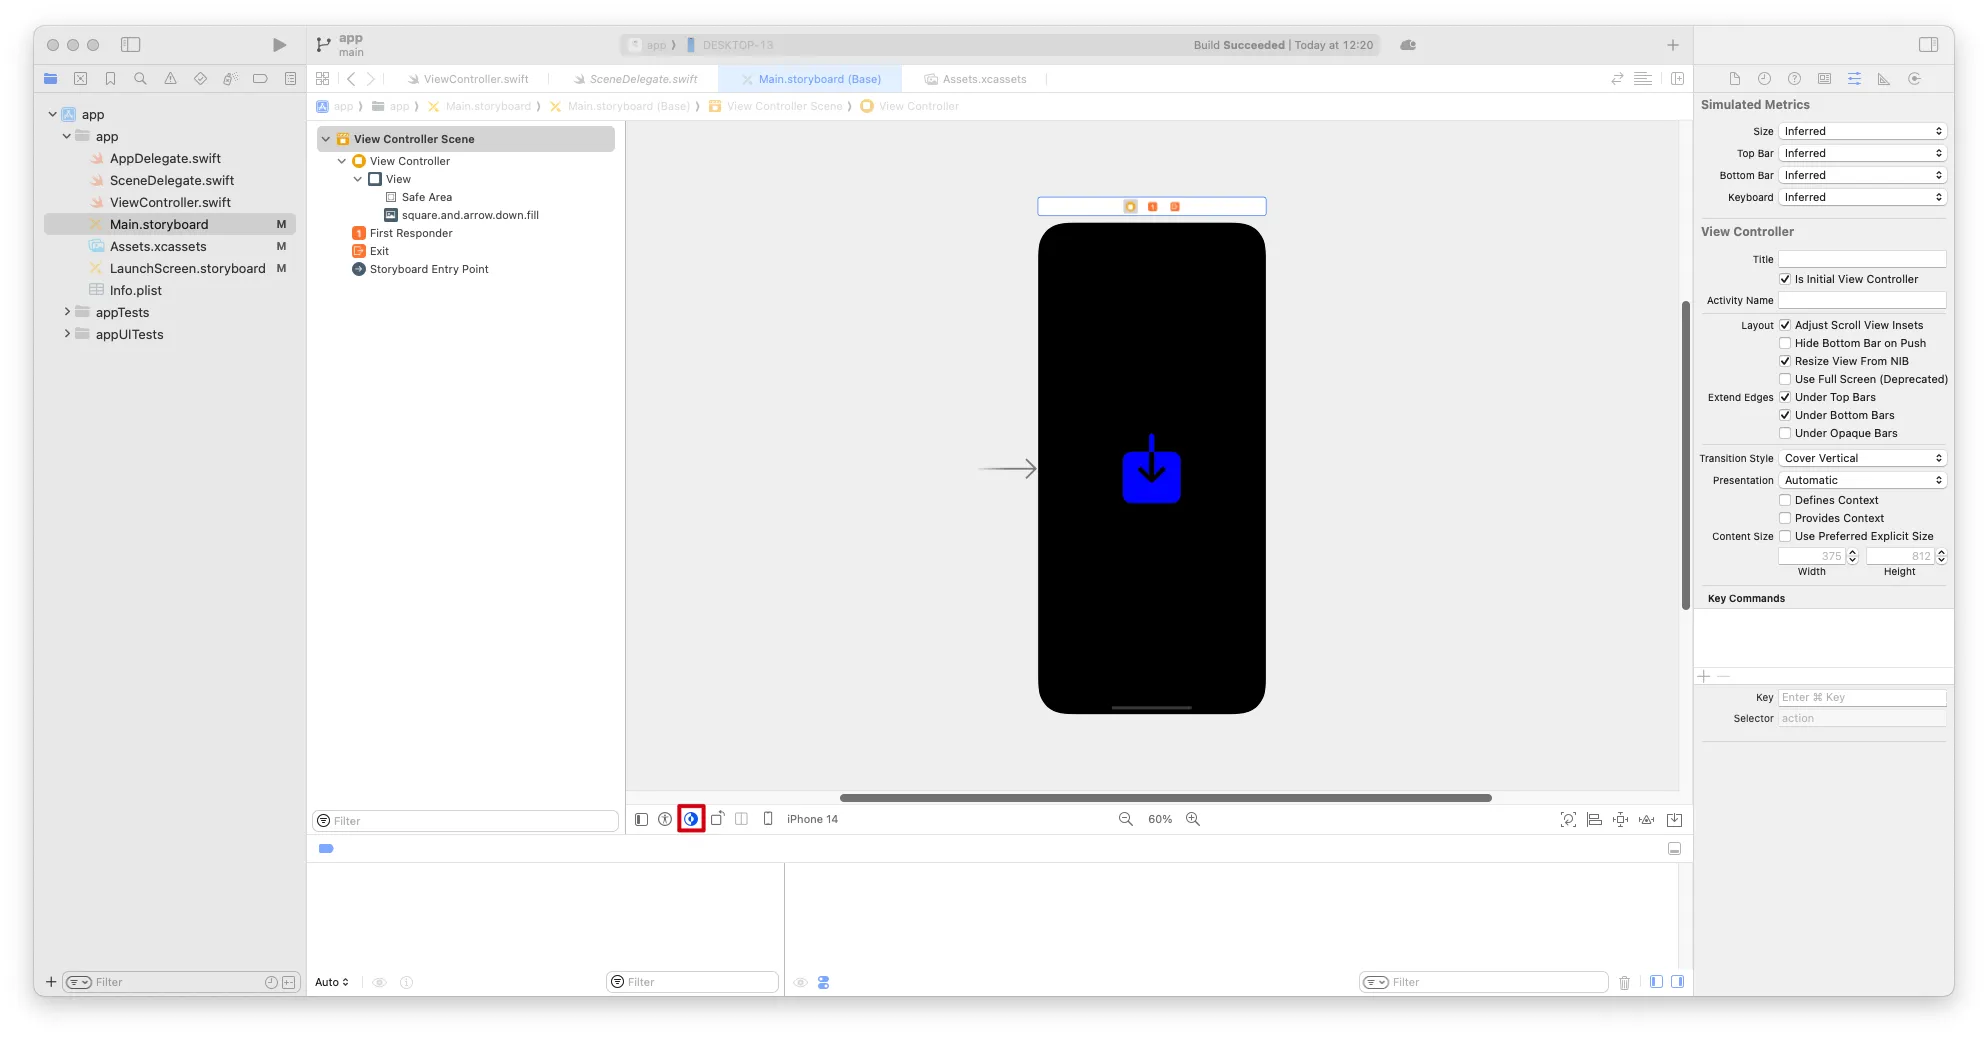1988x1038 pixels.
Task: Go back with the editor history arrow
Action: pyautogui.click(x=351, y=79)
